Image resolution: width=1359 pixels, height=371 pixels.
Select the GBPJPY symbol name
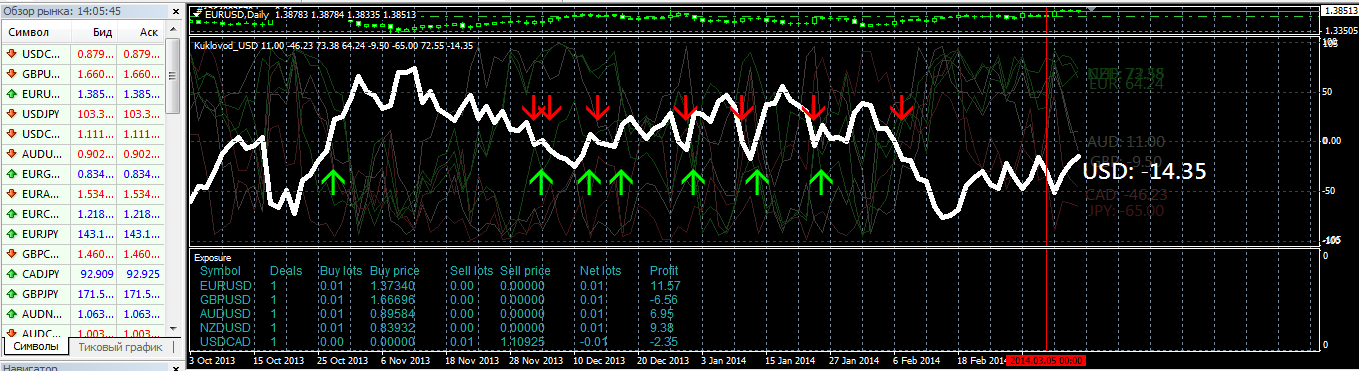click(x=41, y=293)
